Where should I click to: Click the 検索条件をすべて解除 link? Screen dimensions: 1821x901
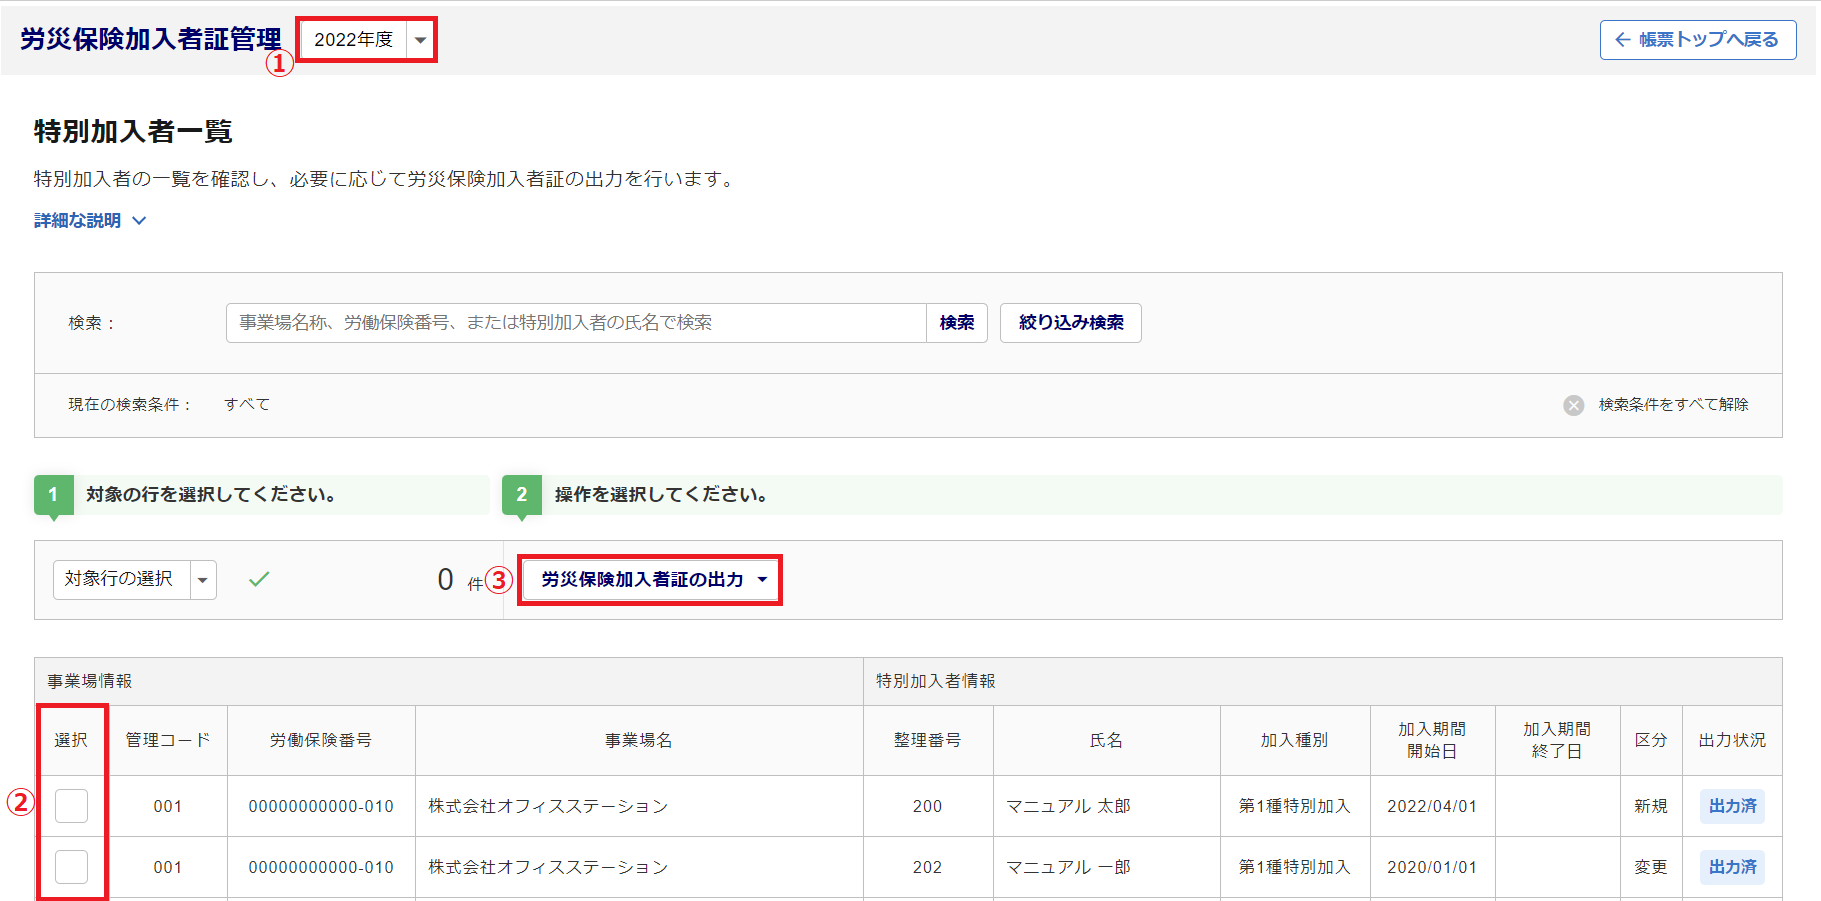1673,405
